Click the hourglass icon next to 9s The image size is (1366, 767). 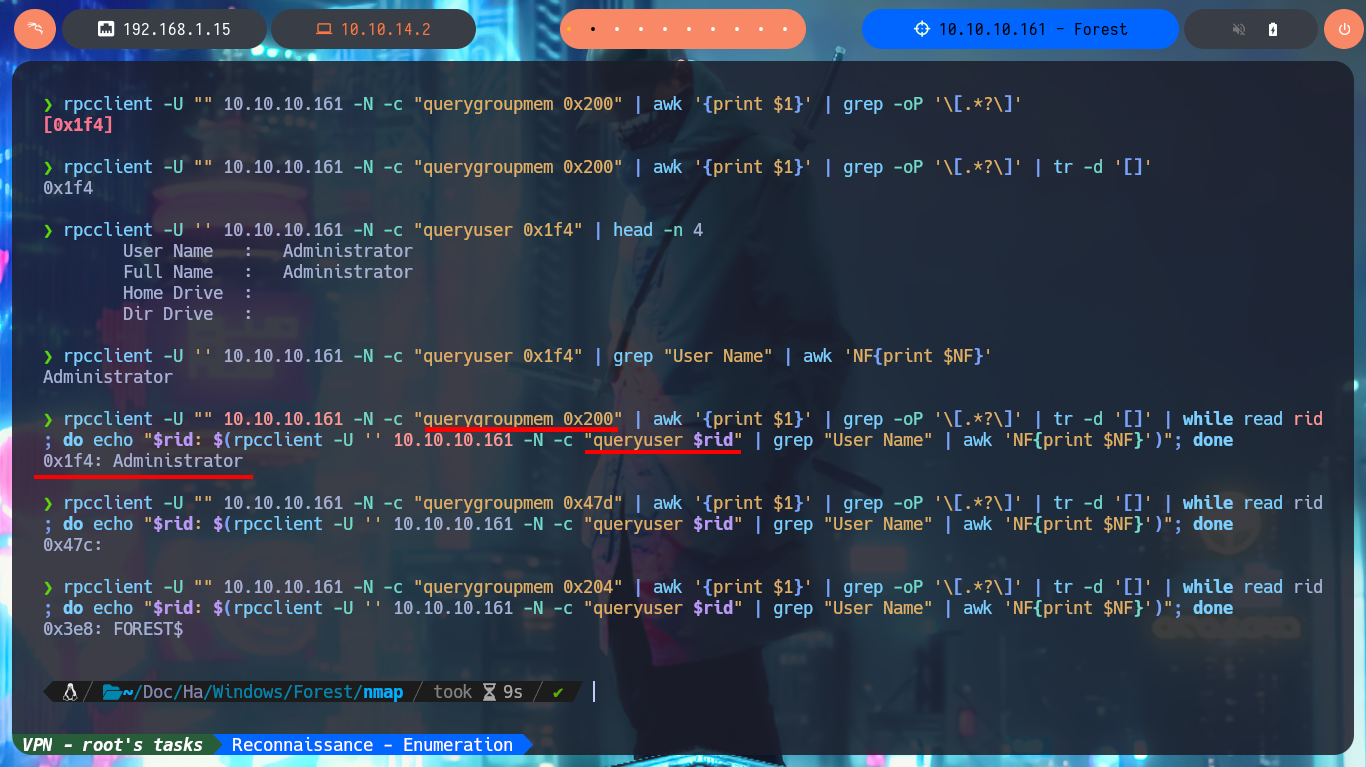(x=490, y=691)
